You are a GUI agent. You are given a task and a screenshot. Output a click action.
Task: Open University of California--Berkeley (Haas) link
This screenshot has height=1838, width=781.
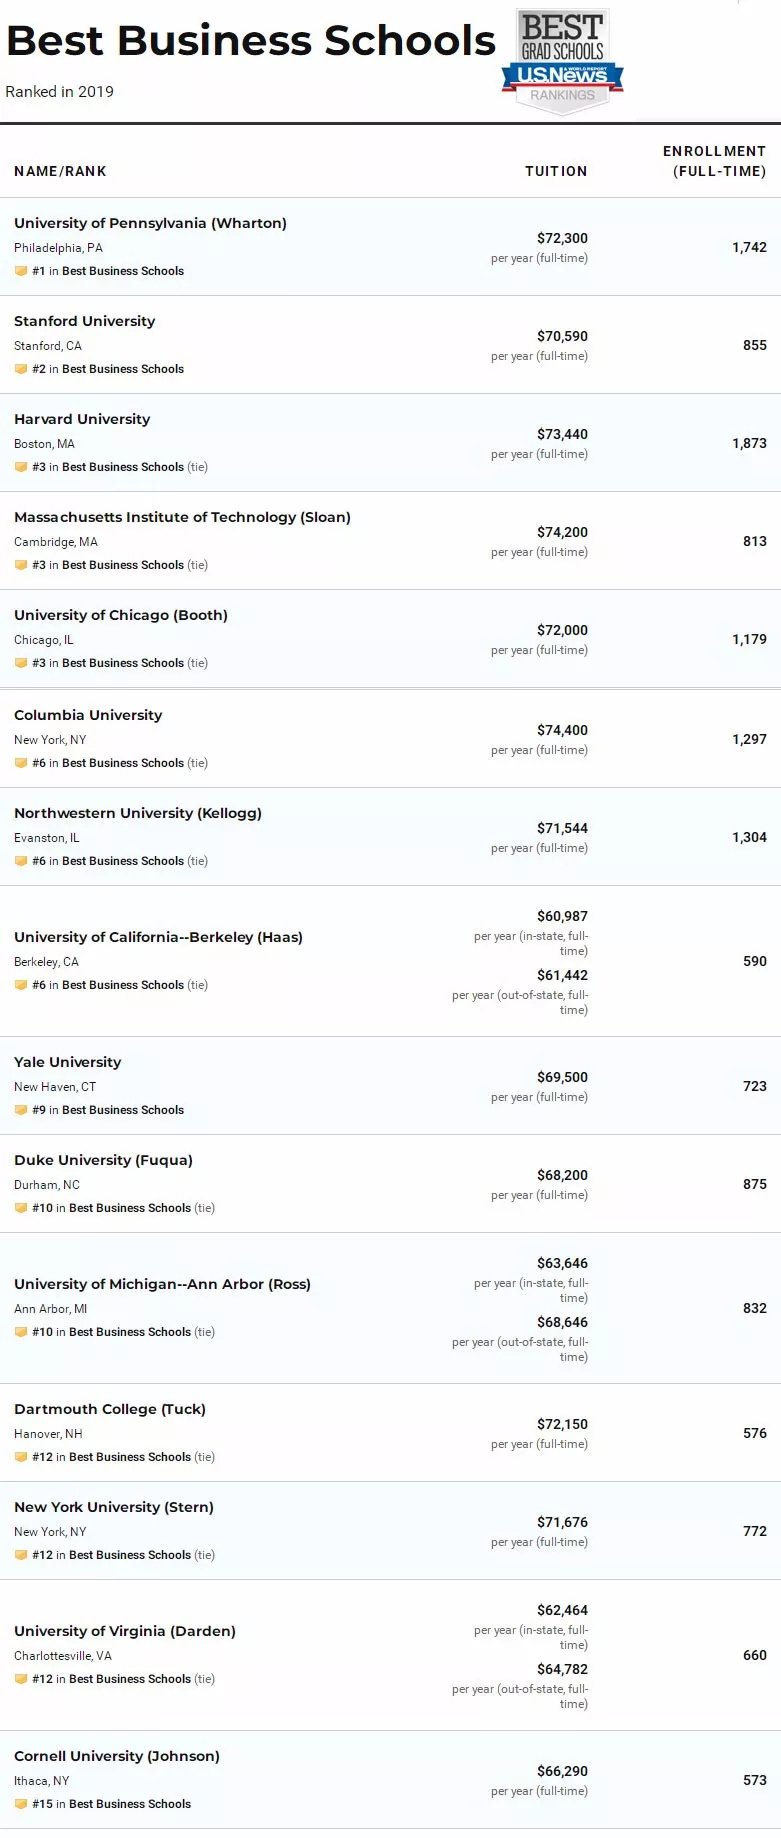point(158,937)
